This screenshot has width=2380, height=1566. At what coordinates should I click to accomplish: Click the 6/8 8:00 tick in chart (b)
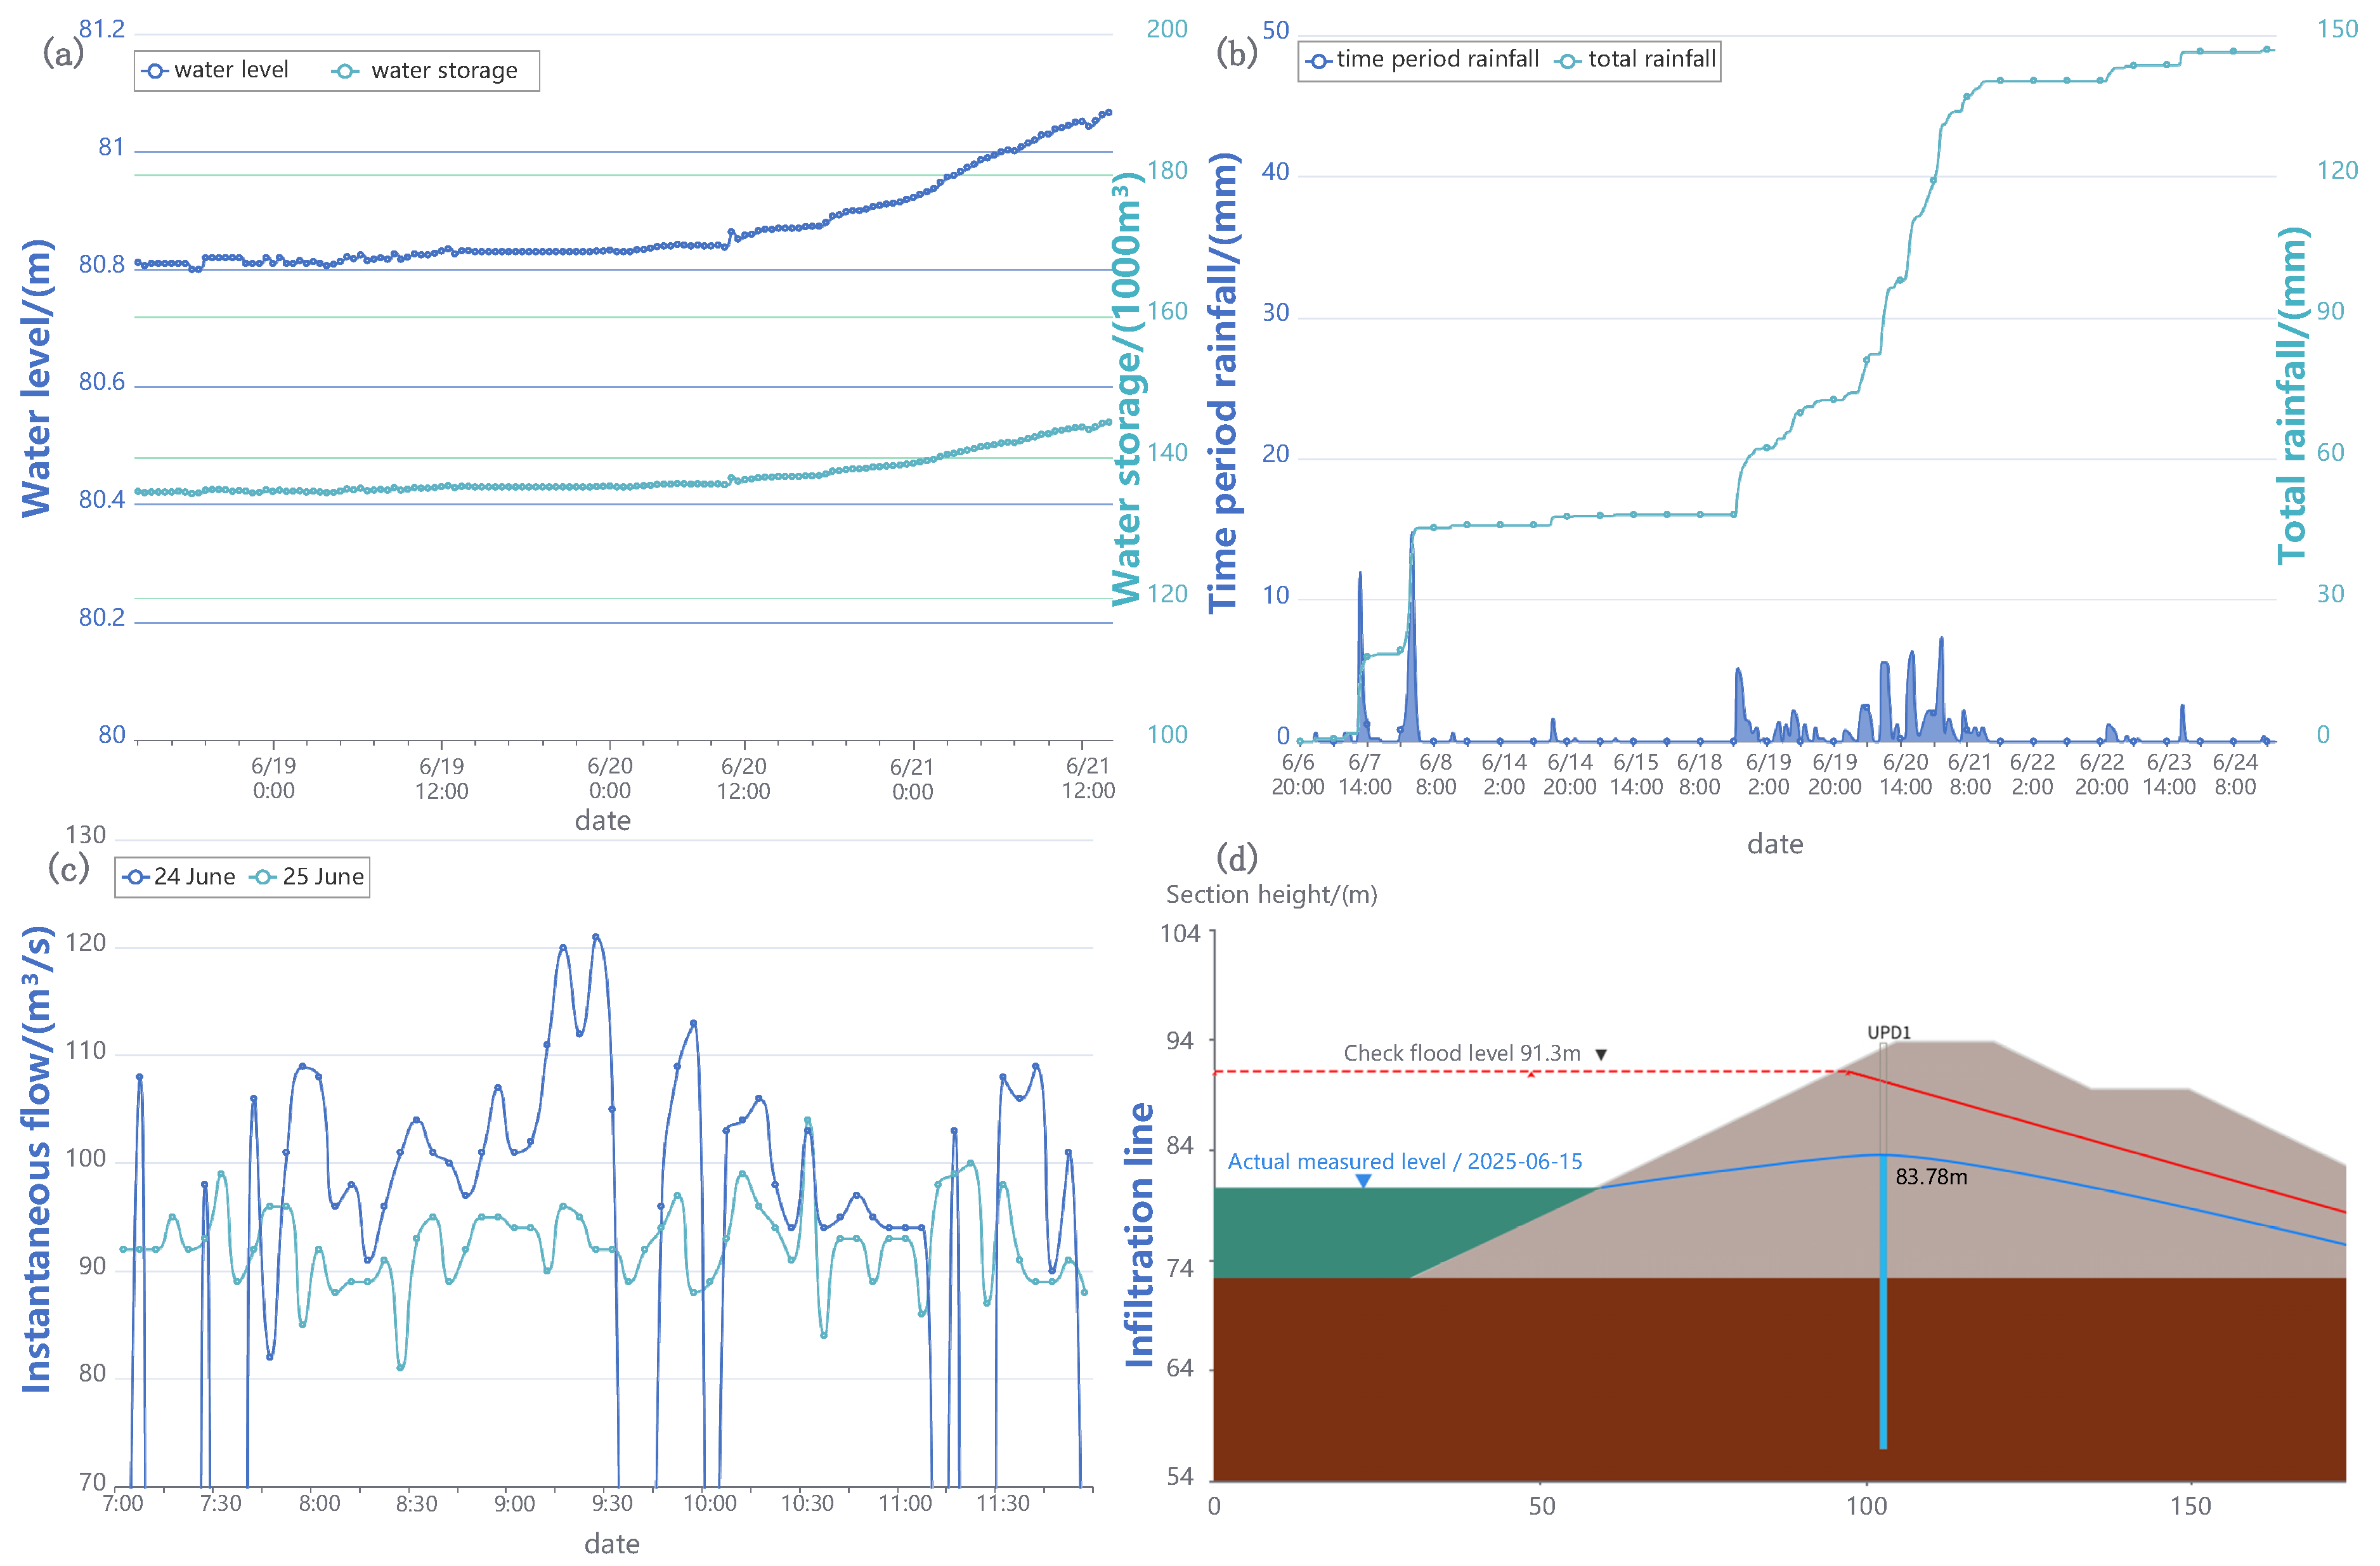pos(1435,774)
